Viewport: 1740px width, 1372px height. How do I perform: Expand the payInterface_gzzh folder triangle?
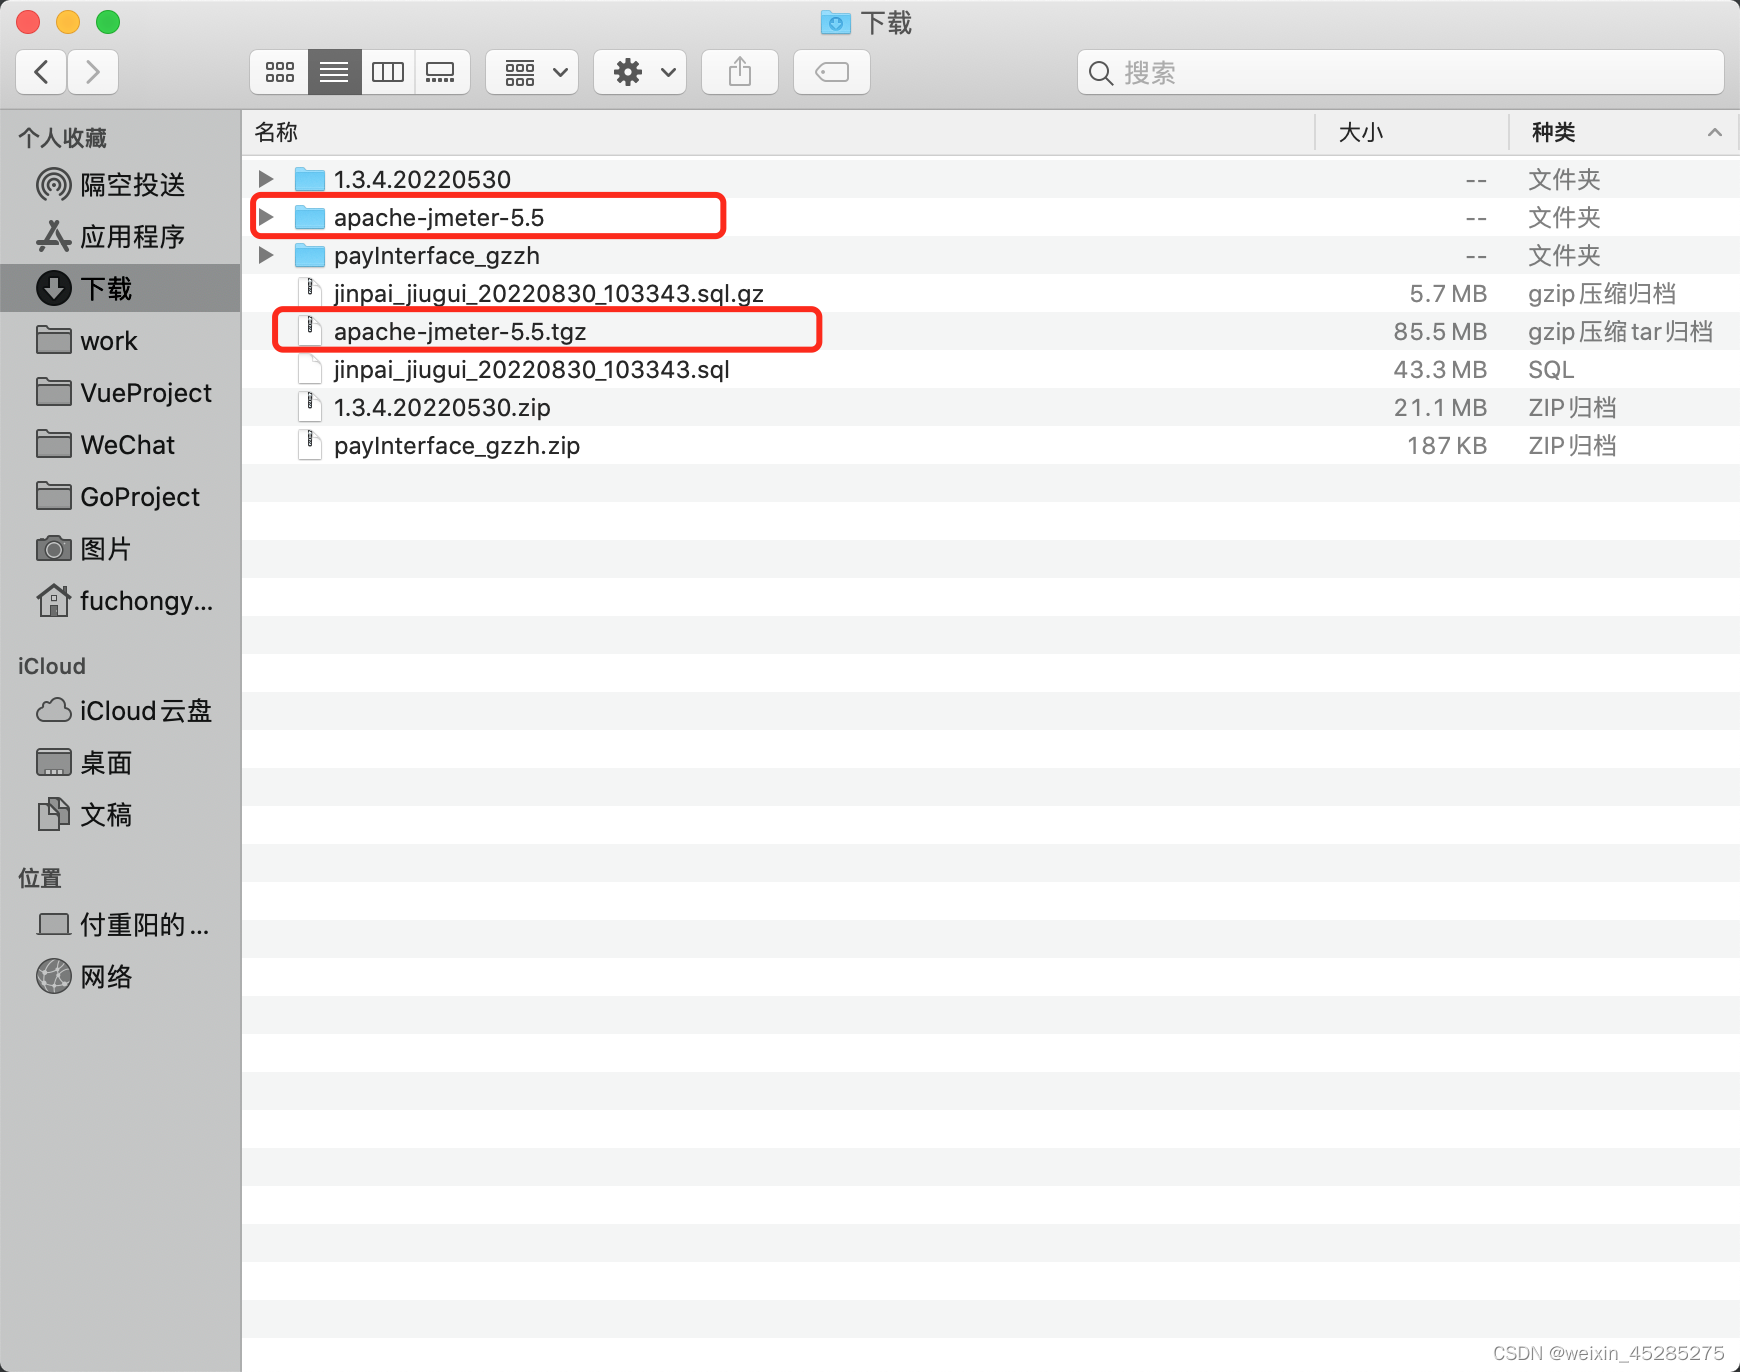[266, 255]
